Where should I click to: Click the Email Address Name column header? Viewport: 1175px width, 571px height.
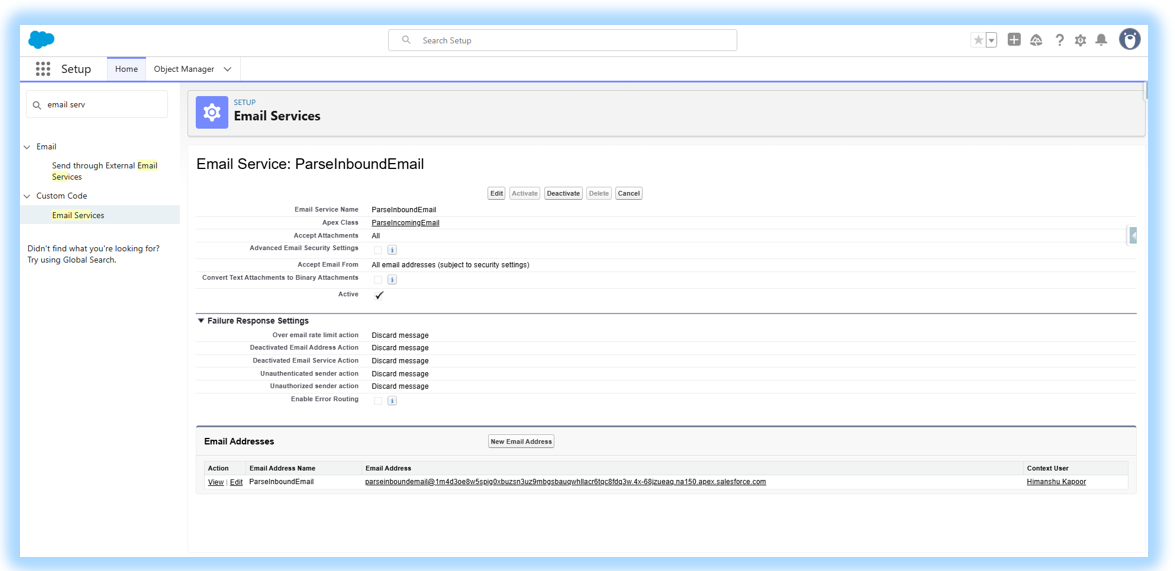pos(283,468)
